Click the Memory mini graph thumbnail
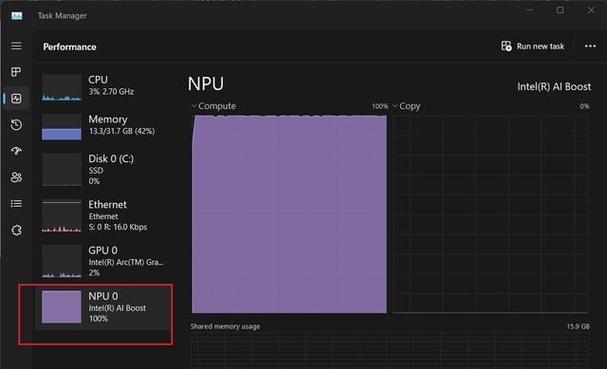This screenshot has height=369, width=607. (62, 127)
